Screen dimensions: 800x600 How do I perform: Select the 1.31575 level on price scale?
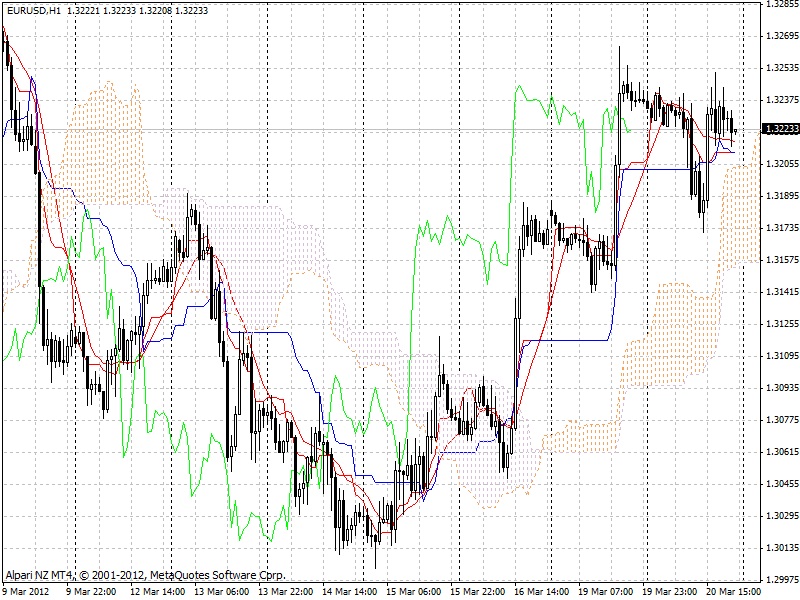(779, 260)
